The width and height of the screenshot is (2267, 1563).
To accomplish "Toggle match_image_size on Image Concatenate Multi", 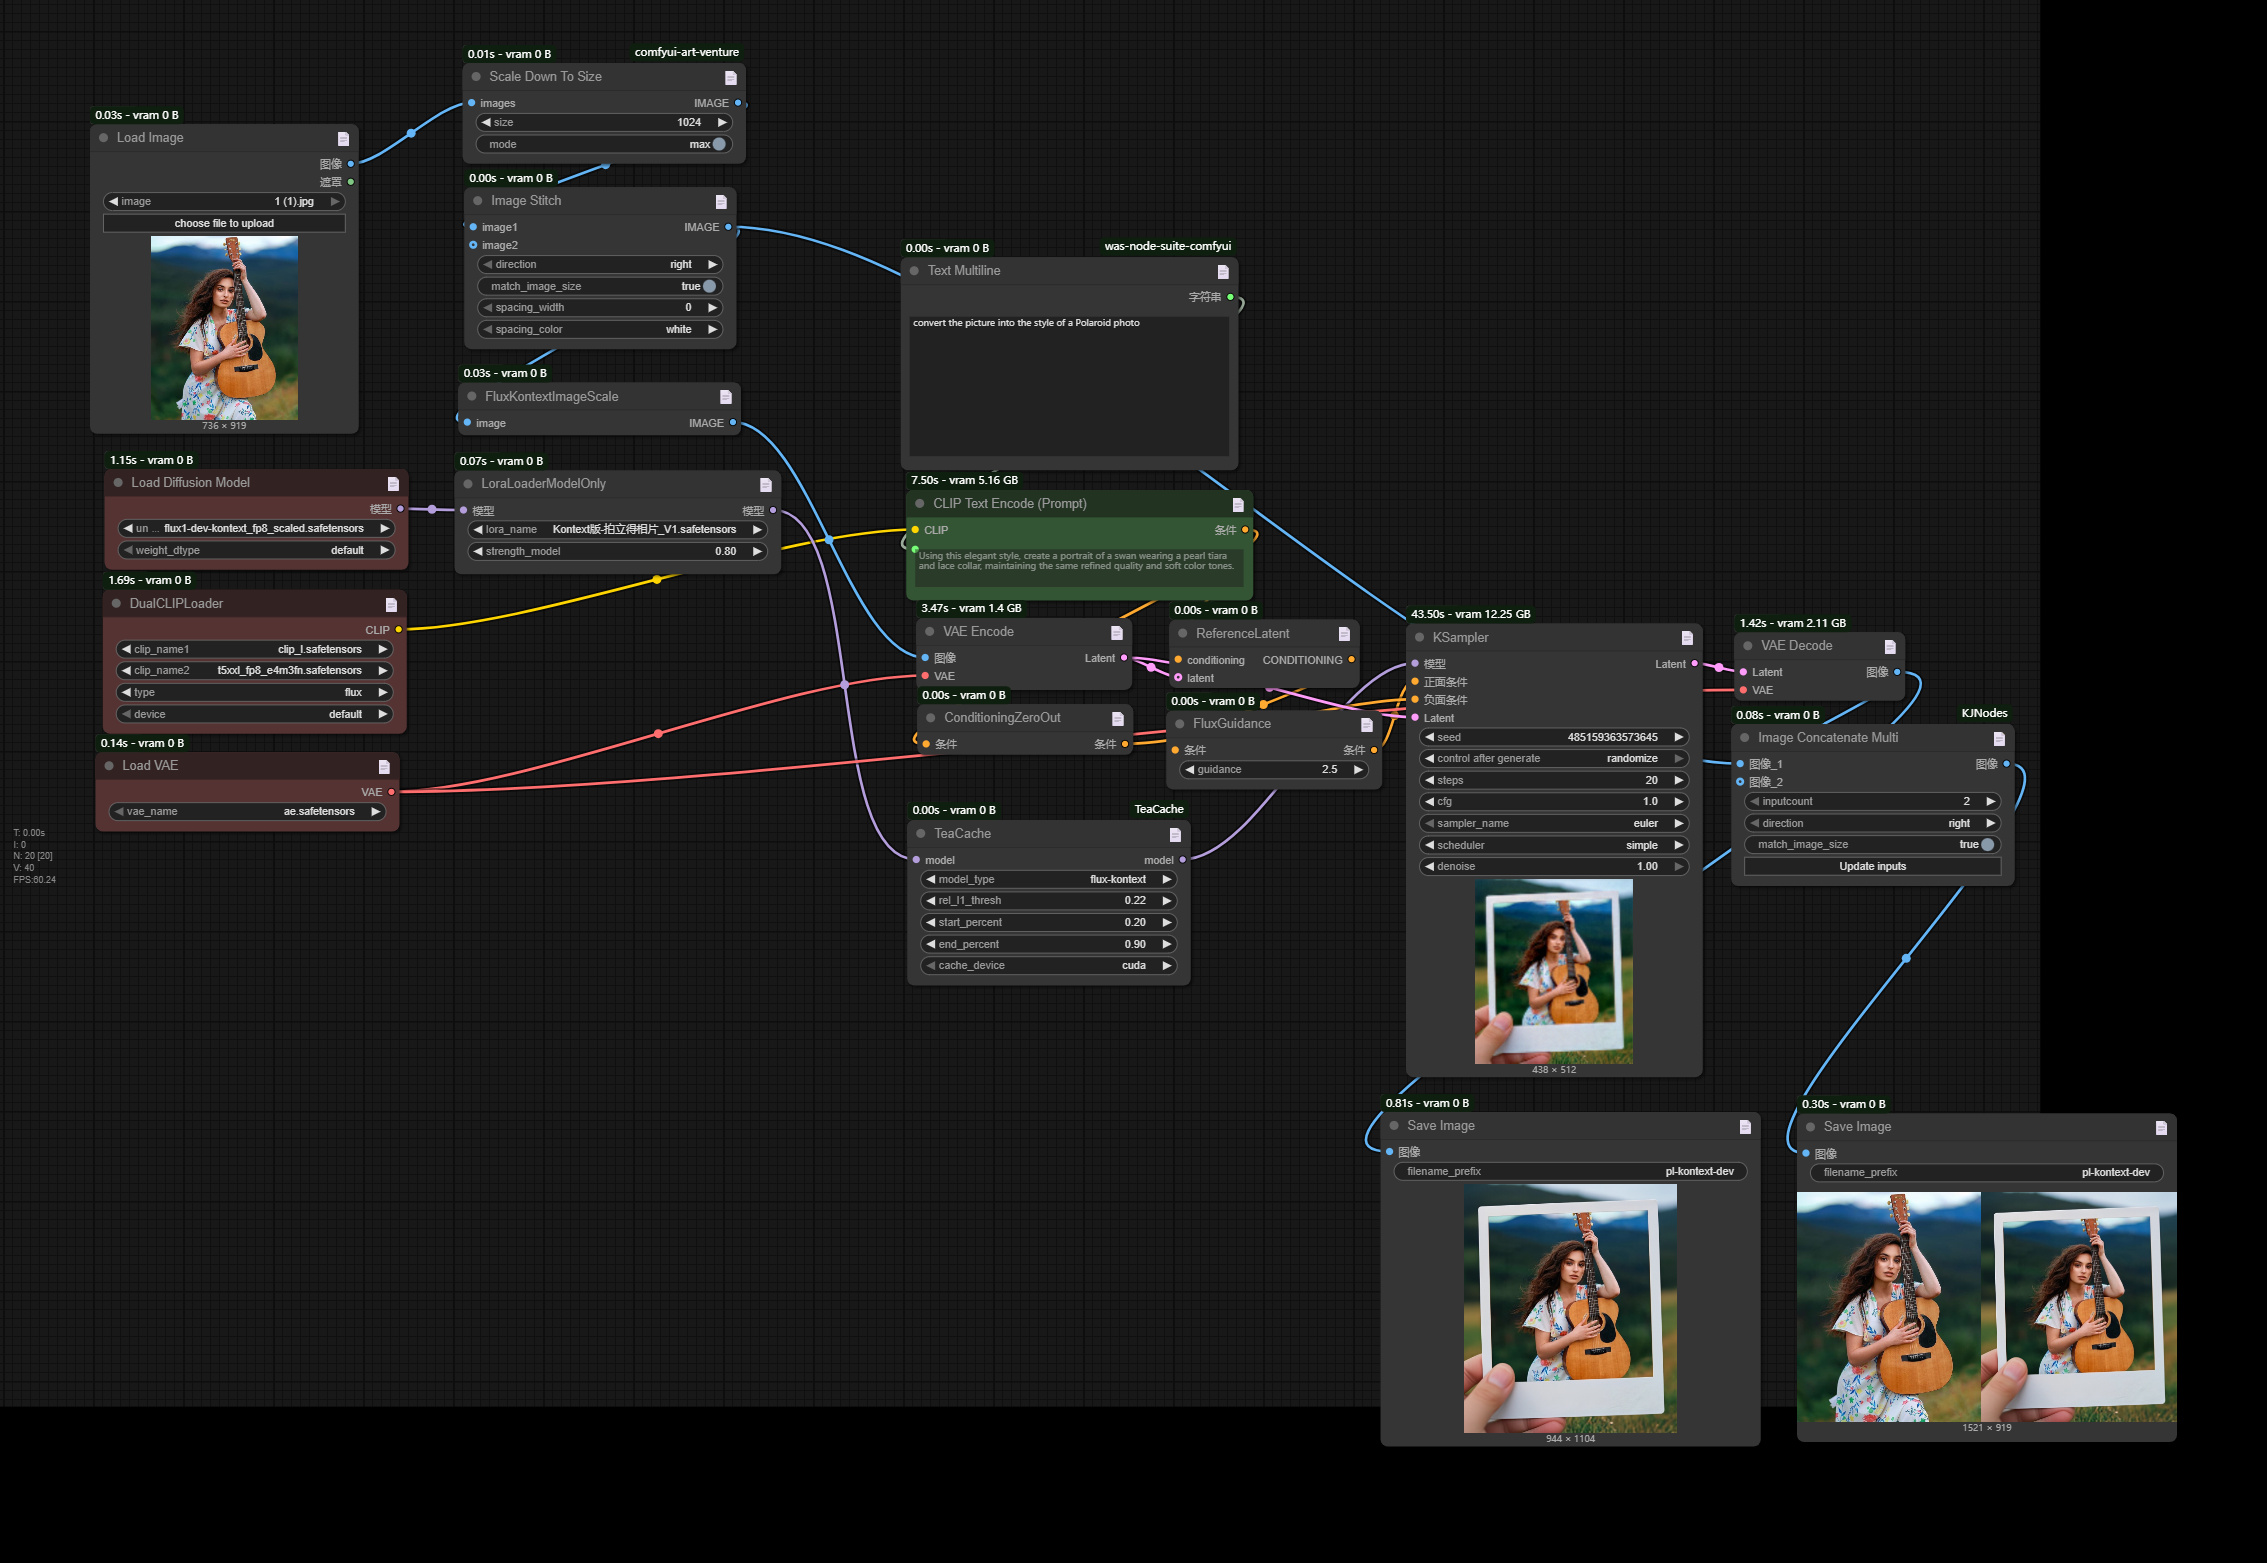I will pos(1988,844).
